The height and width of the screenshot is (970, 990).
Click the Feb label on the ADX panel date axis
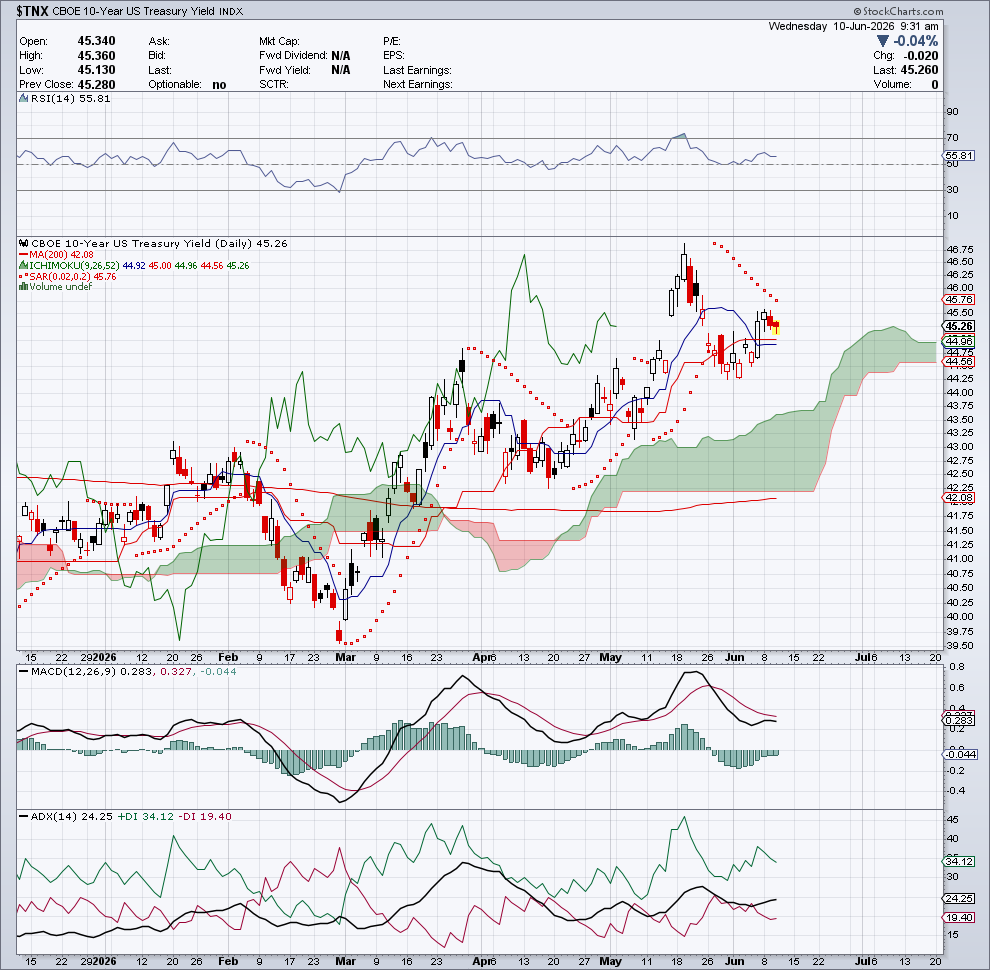pos(227,961)
